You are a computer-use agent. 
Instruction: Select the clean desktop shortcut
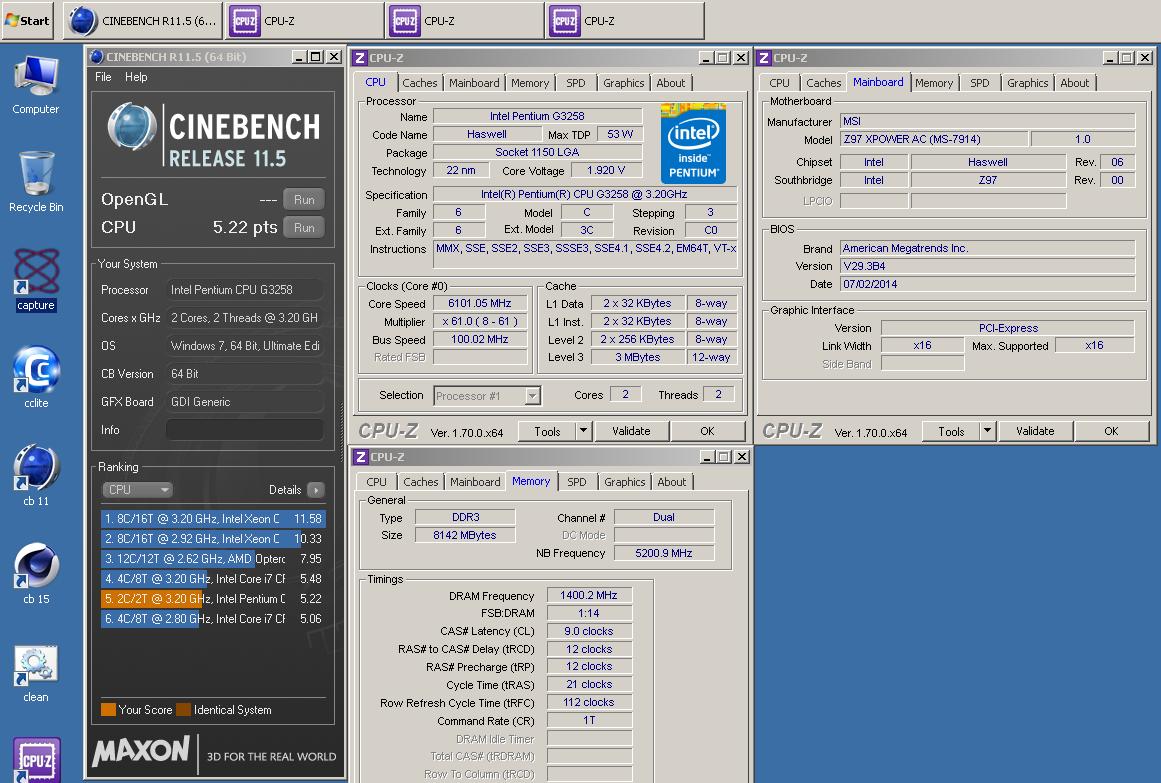pyautogui.click(x=36, y=671)
